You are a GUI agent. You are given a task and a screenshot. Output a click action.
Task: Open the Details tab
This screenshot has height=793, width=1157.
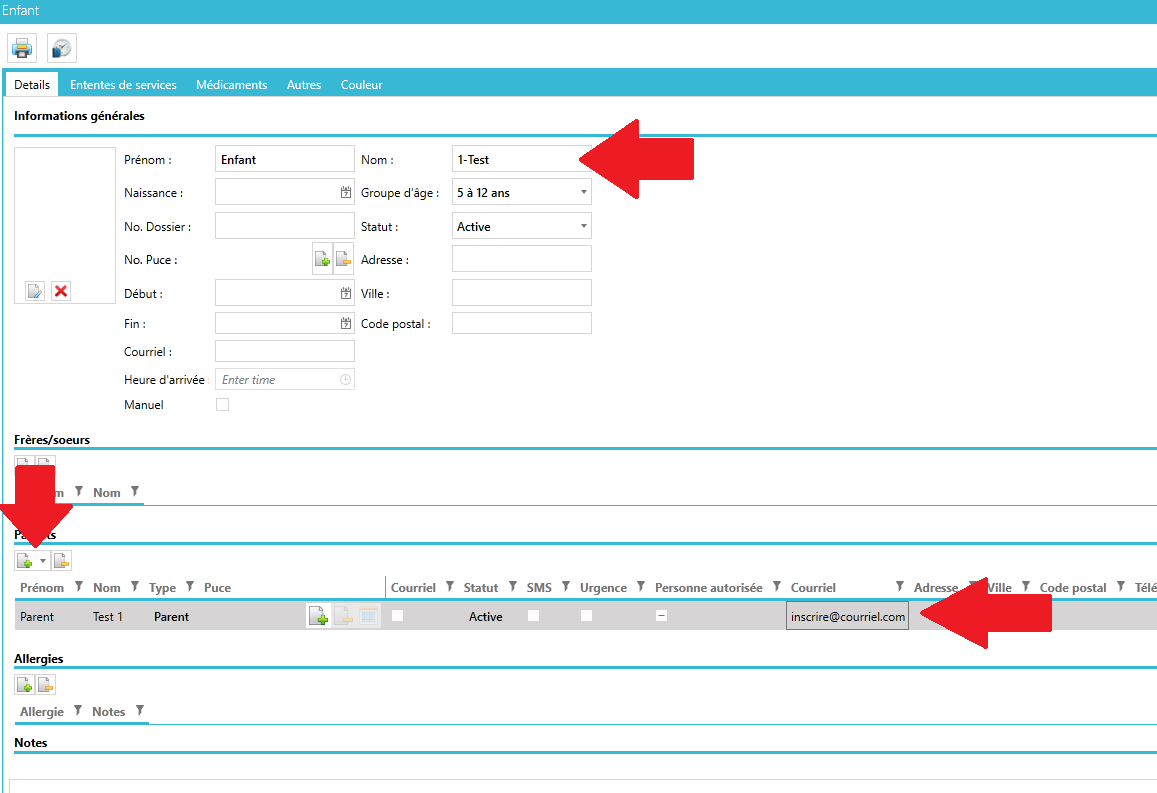click(32, 85)
